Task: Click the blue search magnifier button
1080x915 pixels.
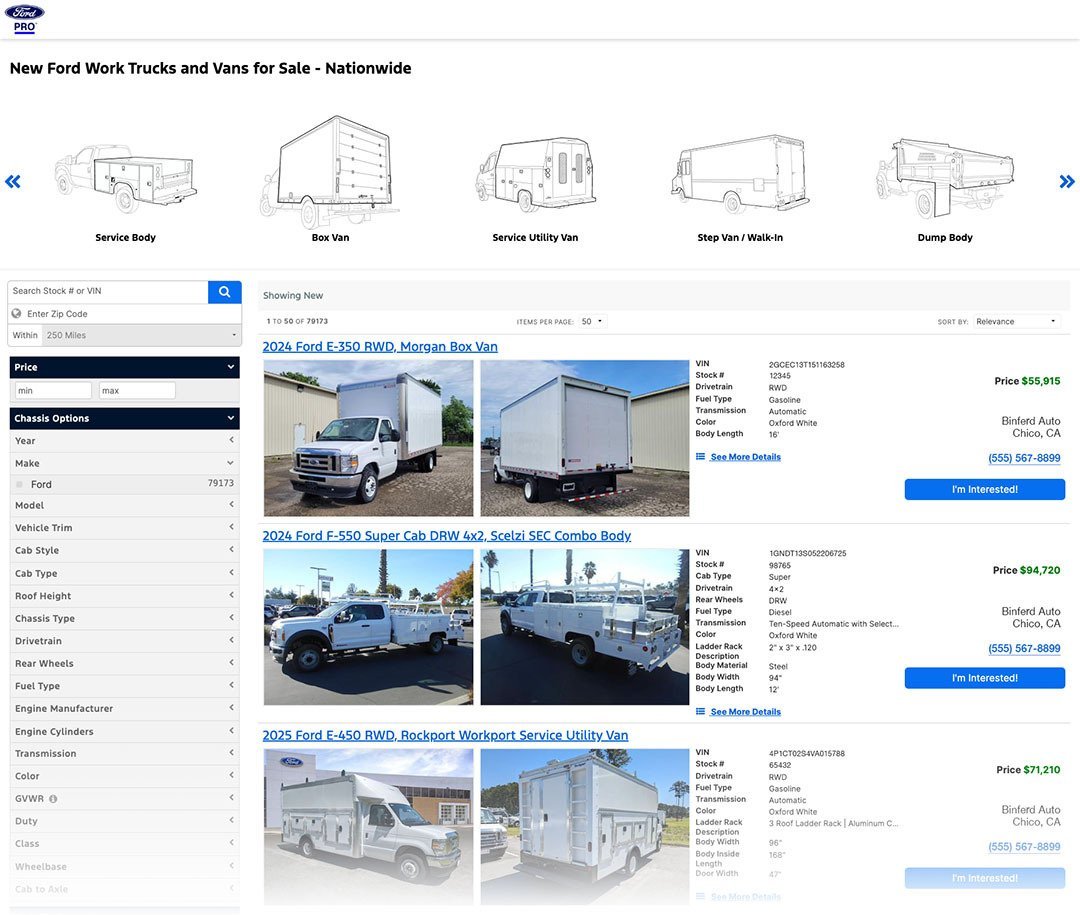Action: click(224, 292)
